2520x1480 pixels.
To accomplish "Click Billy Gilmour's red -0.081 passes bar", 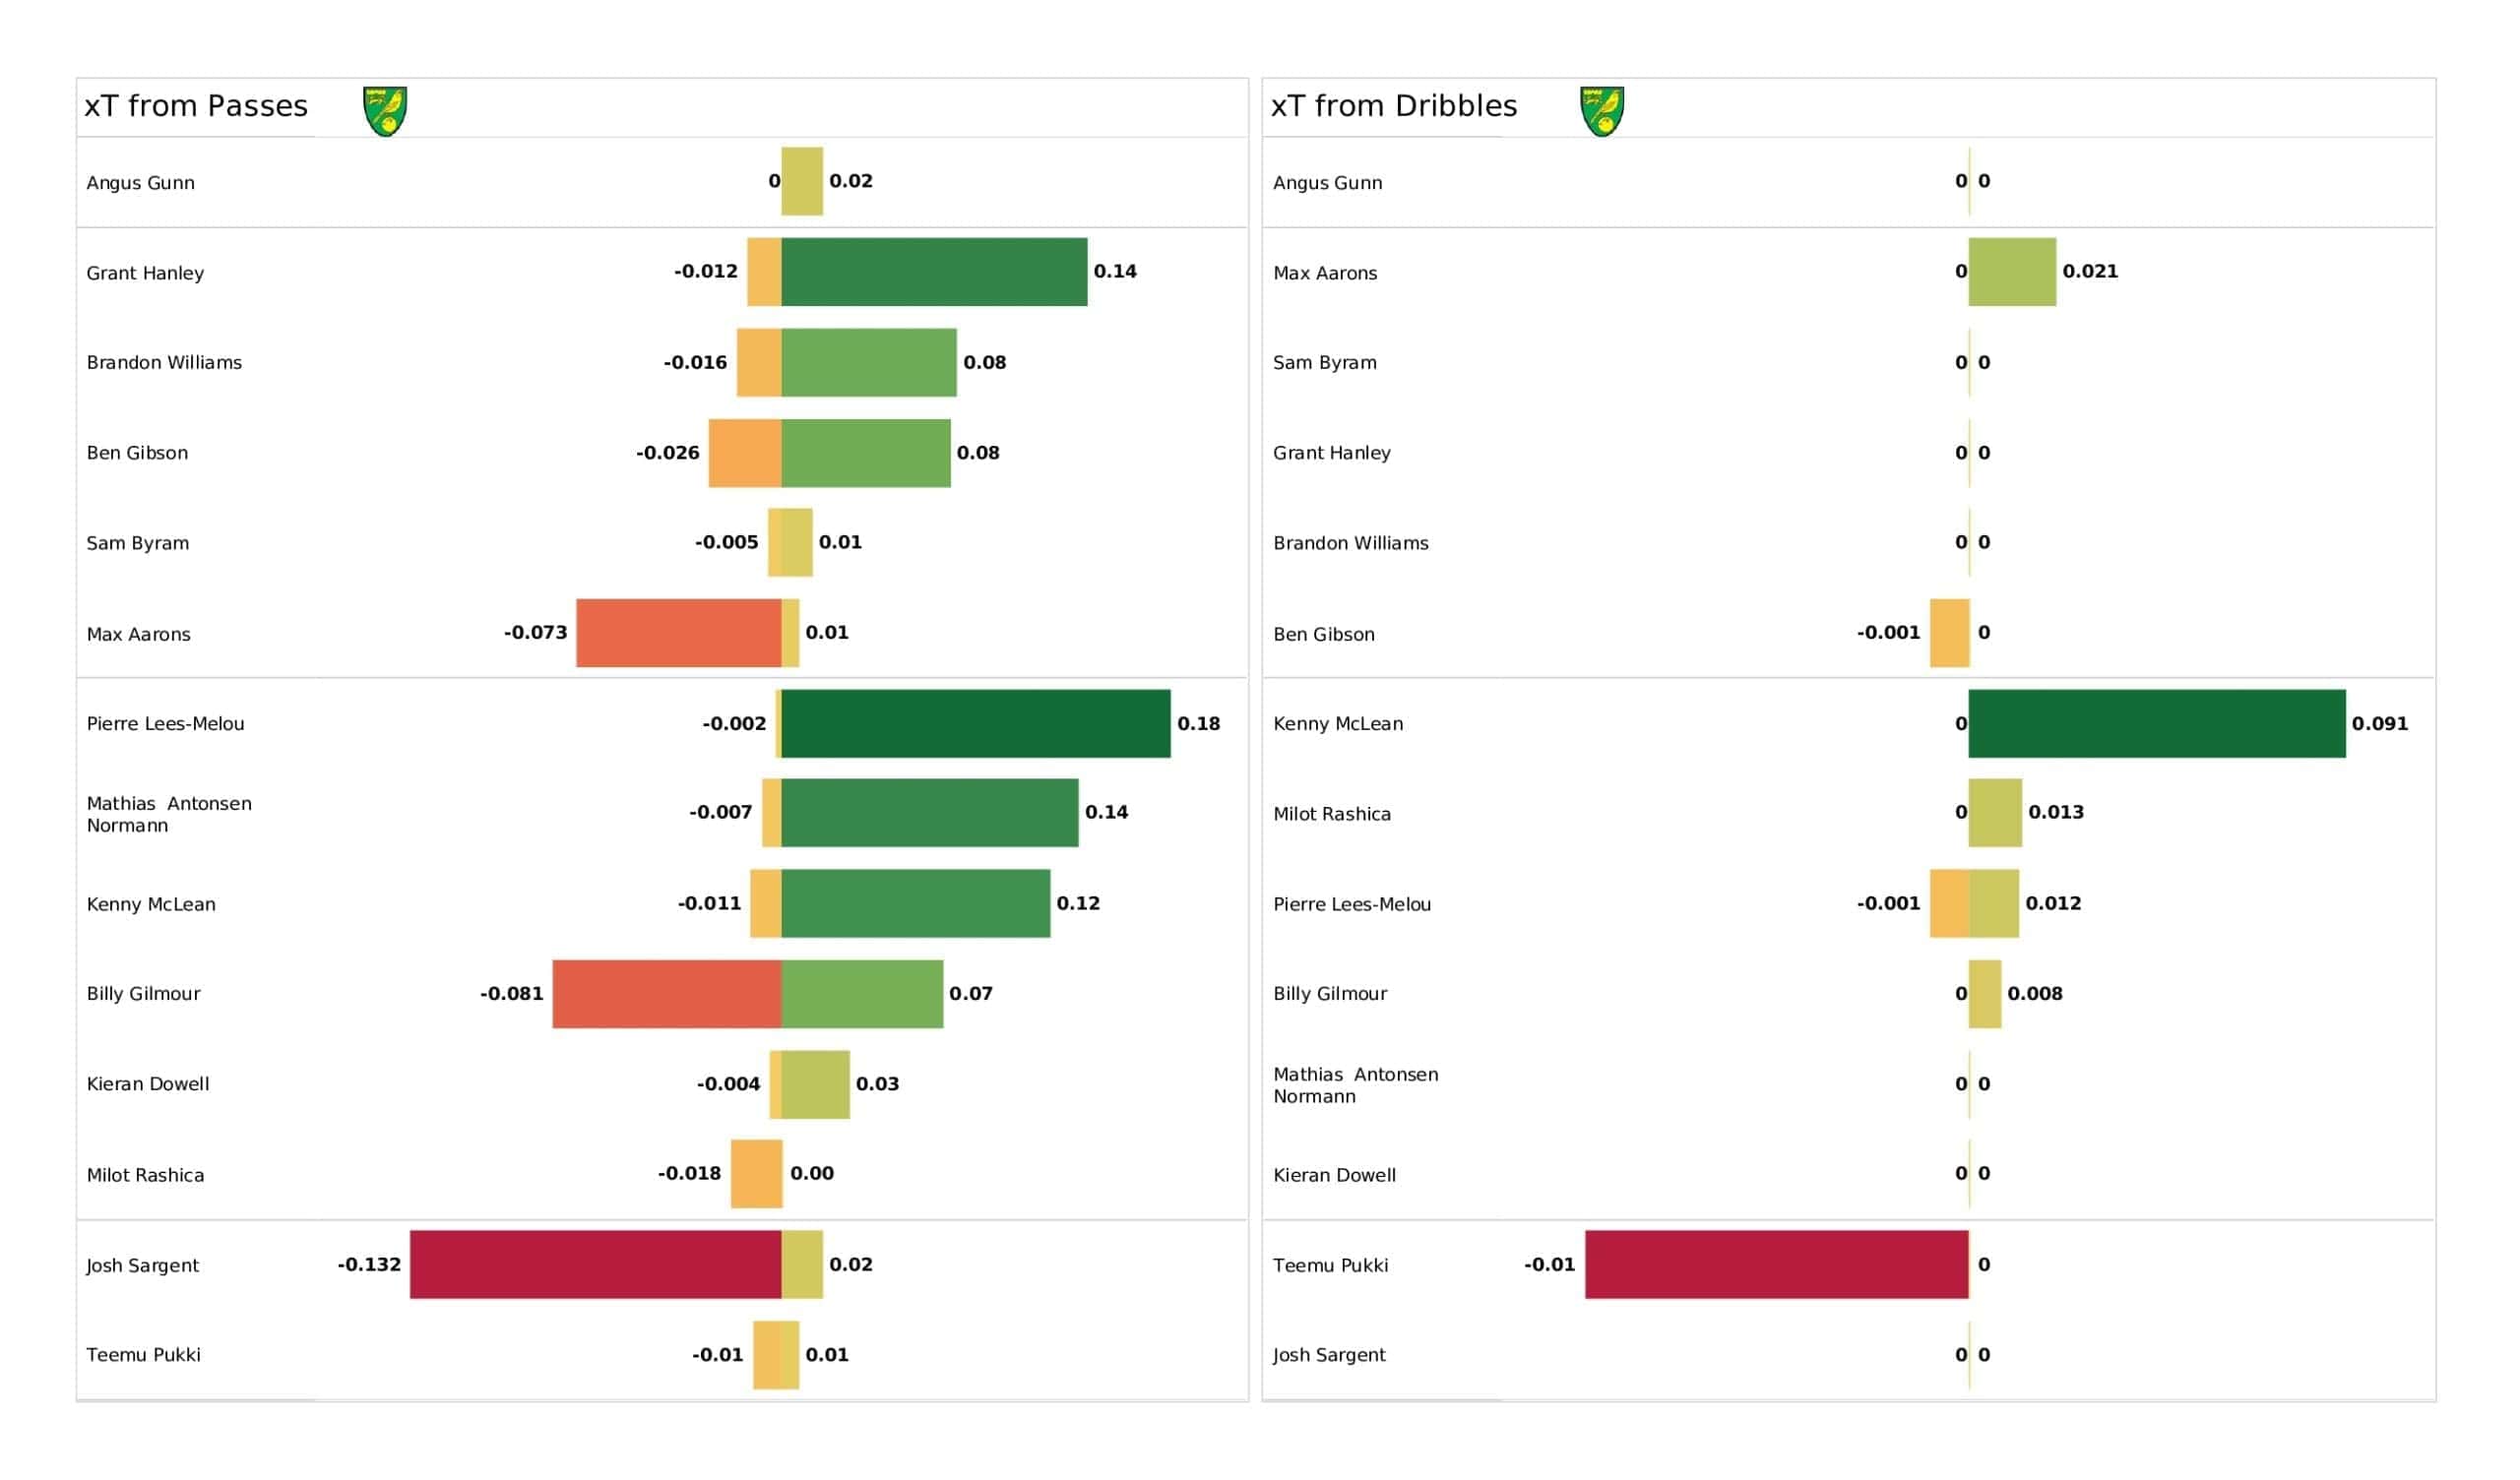I will click(666, 994).
